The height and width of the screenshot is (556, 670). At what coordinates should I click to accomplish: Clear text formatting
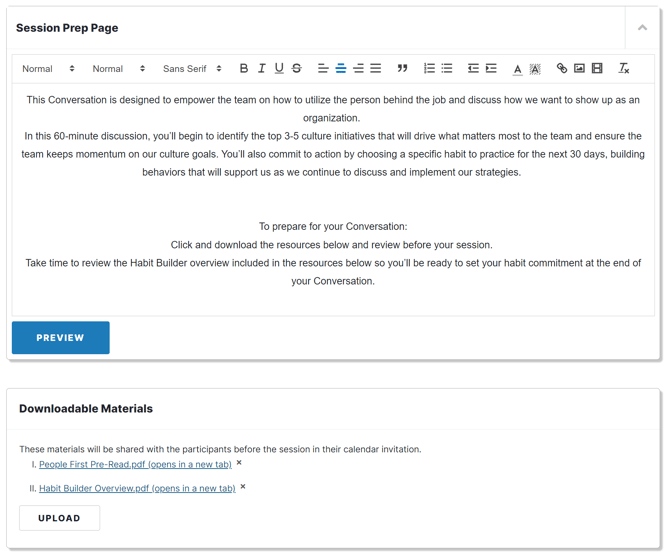623,69
